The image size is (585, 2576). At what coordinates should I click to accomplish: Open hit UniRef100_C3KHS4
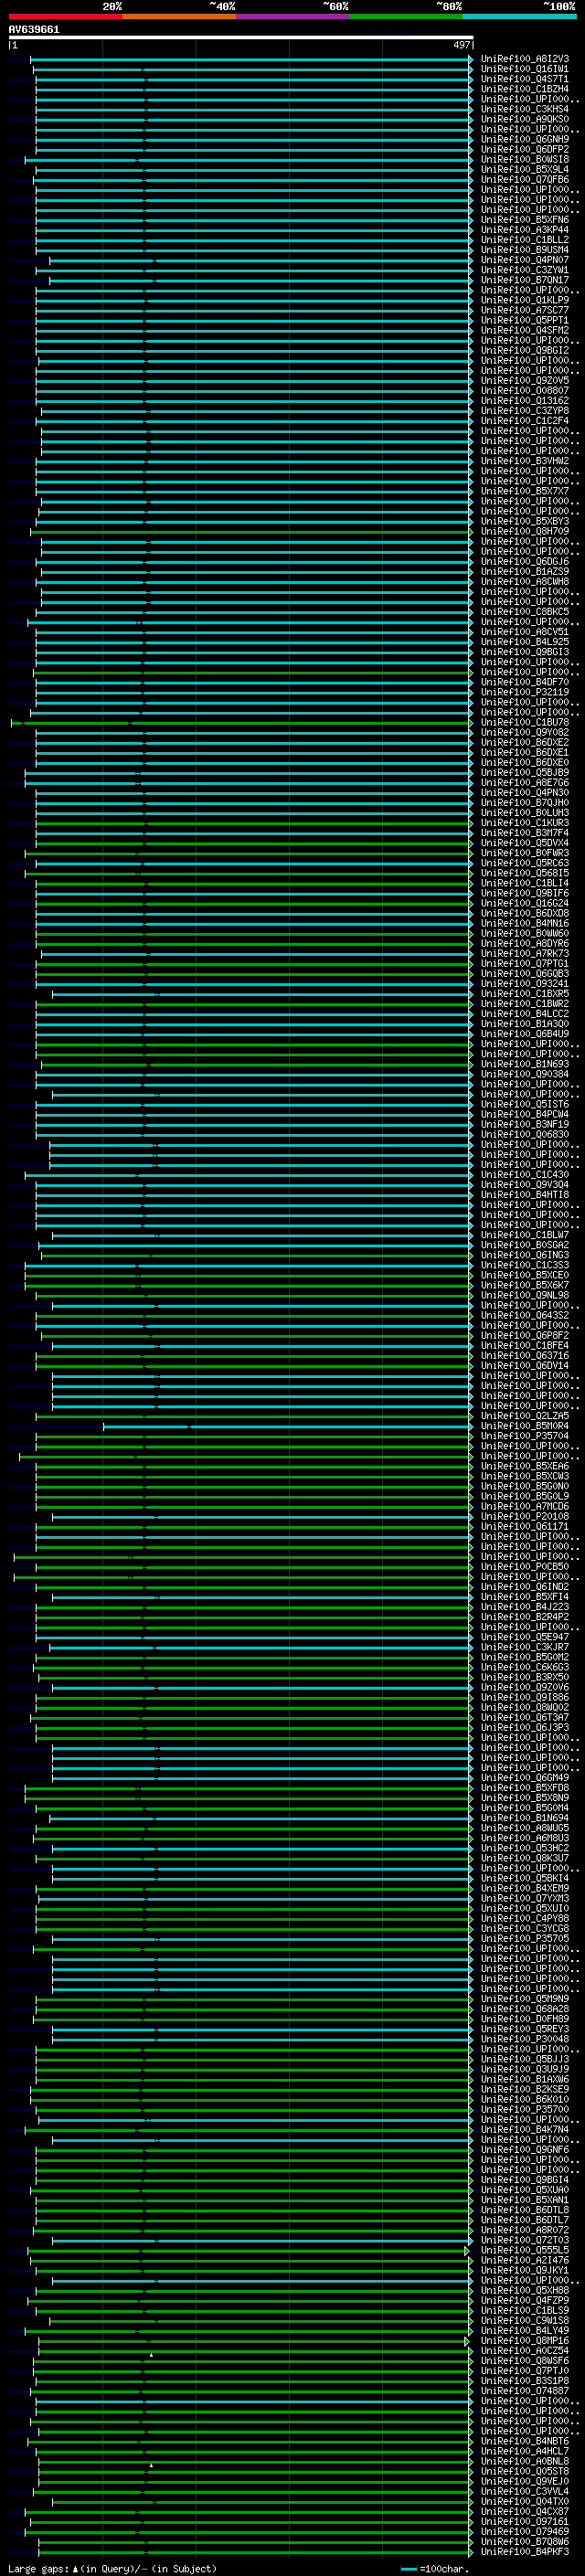click(525, 109)
